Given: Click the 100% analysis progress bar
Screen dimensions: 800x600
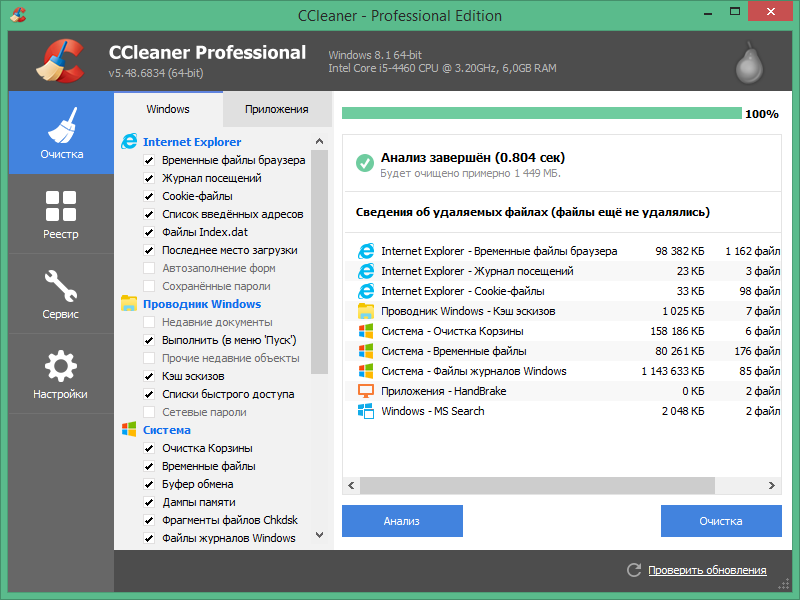Looking at the screenshot, I should click(540, 113).
